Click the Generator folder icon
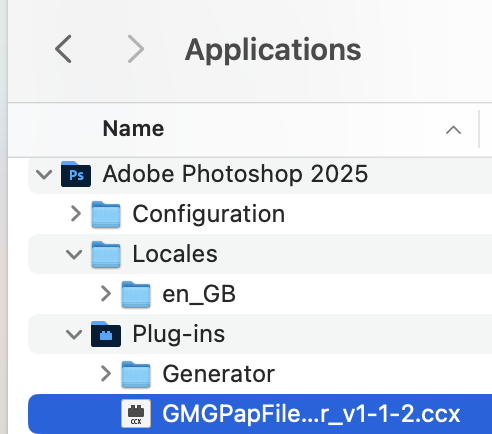The image size is (492, 434). (136, 374)
